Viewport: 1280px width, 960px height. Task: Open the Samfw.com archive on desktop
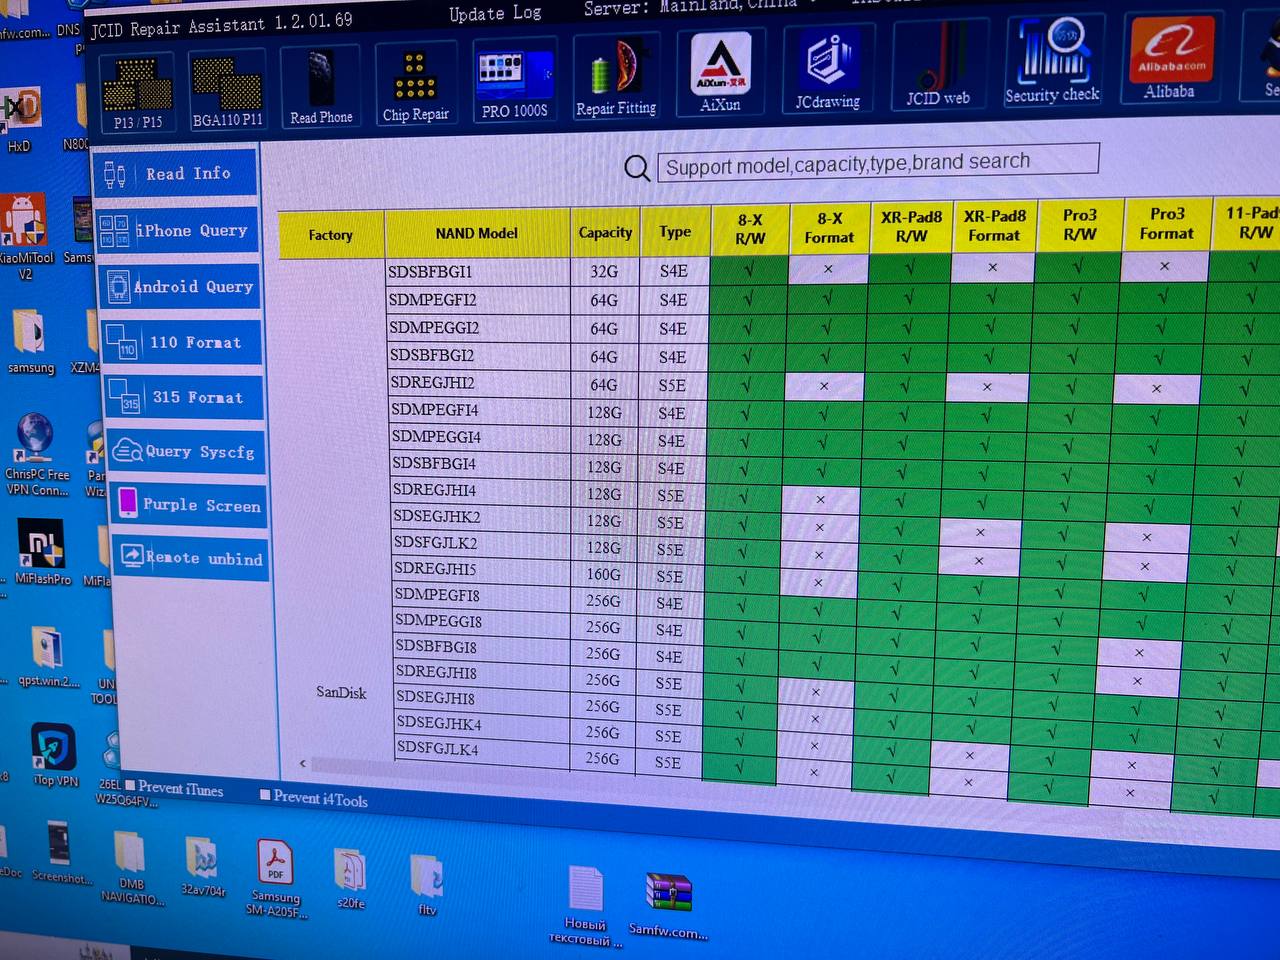click(669, 906)
